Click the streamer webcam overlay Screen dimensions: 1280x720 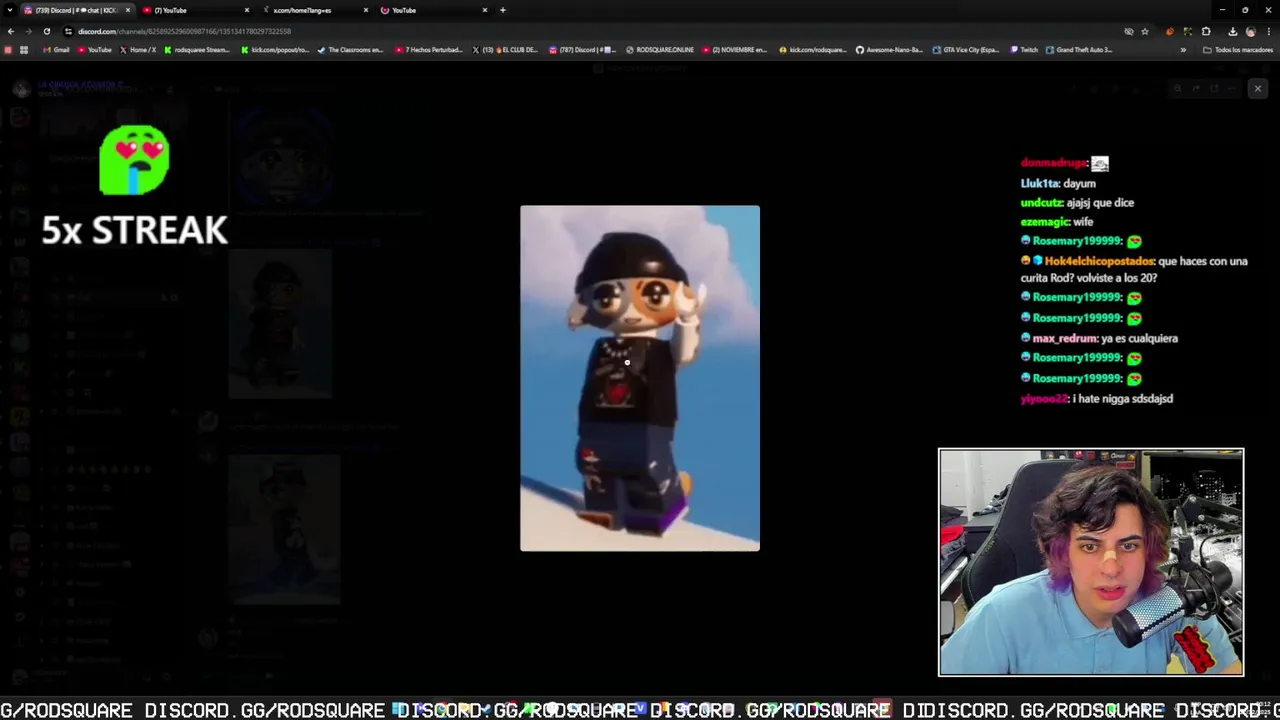pyautogui.click(x=1091, y=562)
